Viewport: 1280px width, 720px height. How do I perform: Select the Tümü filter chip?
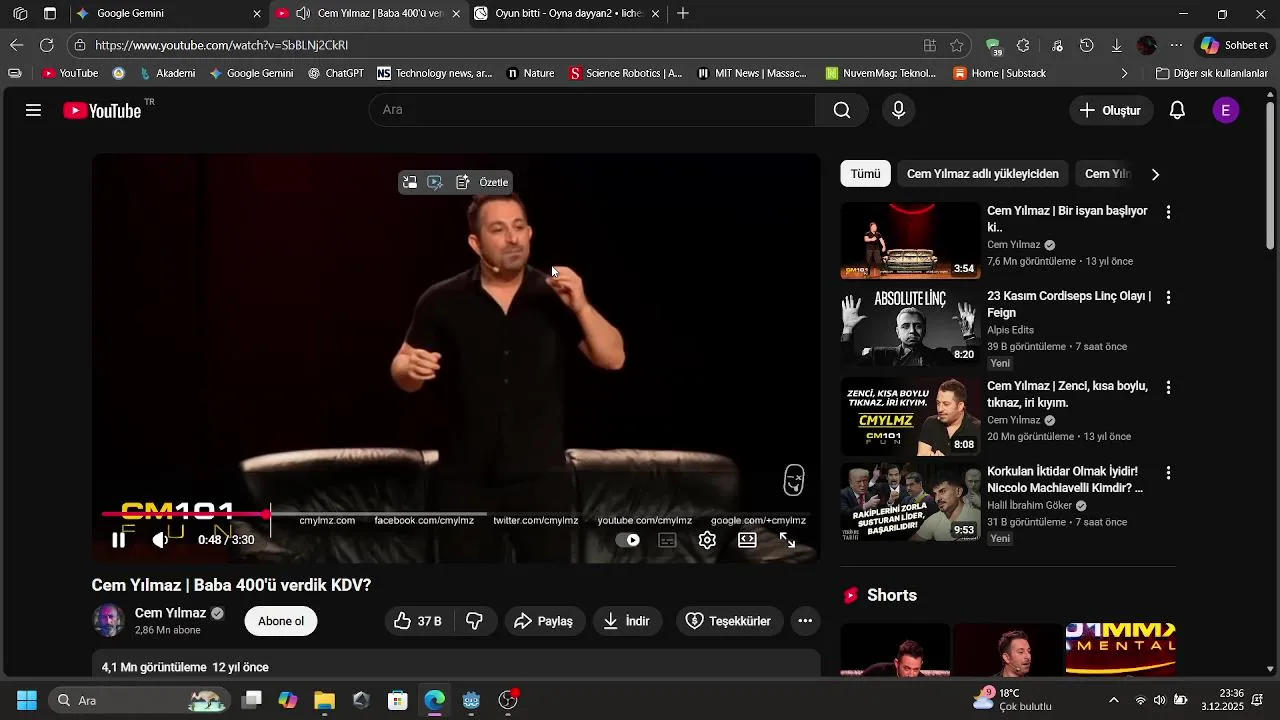click(x=865, y=174)
